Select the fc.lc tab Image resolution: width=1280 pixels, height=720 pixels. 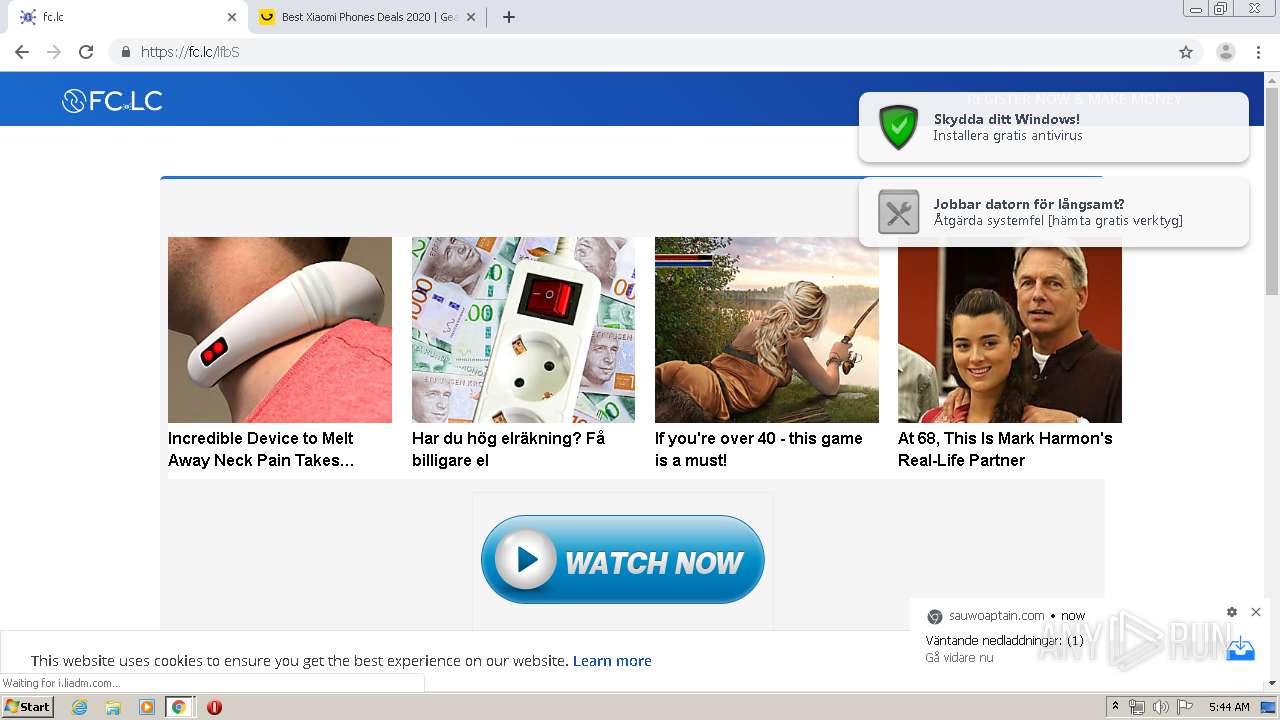coord(125,17)
